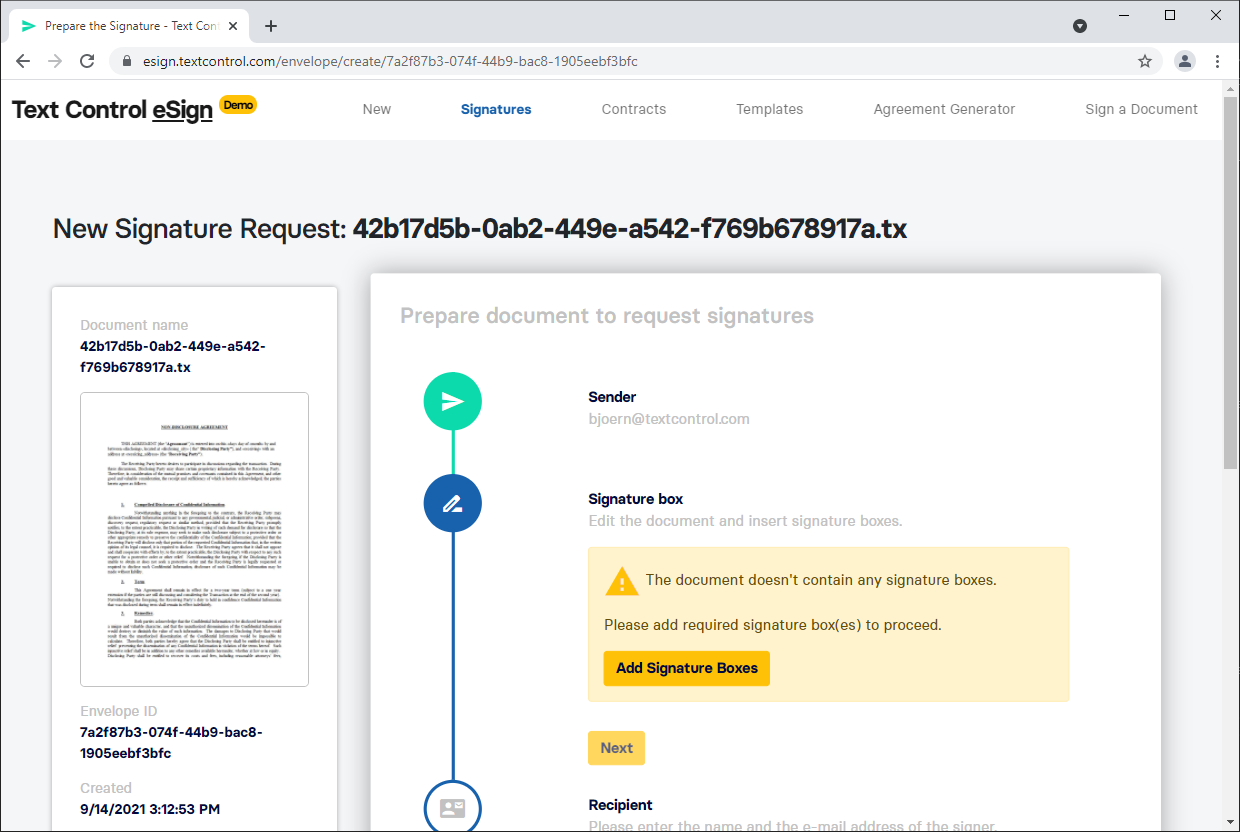This screenshot has height=832, width=1240.
Task: Click the 'doesn't contain any signature boxes' warning
Action: coord(821,580)
